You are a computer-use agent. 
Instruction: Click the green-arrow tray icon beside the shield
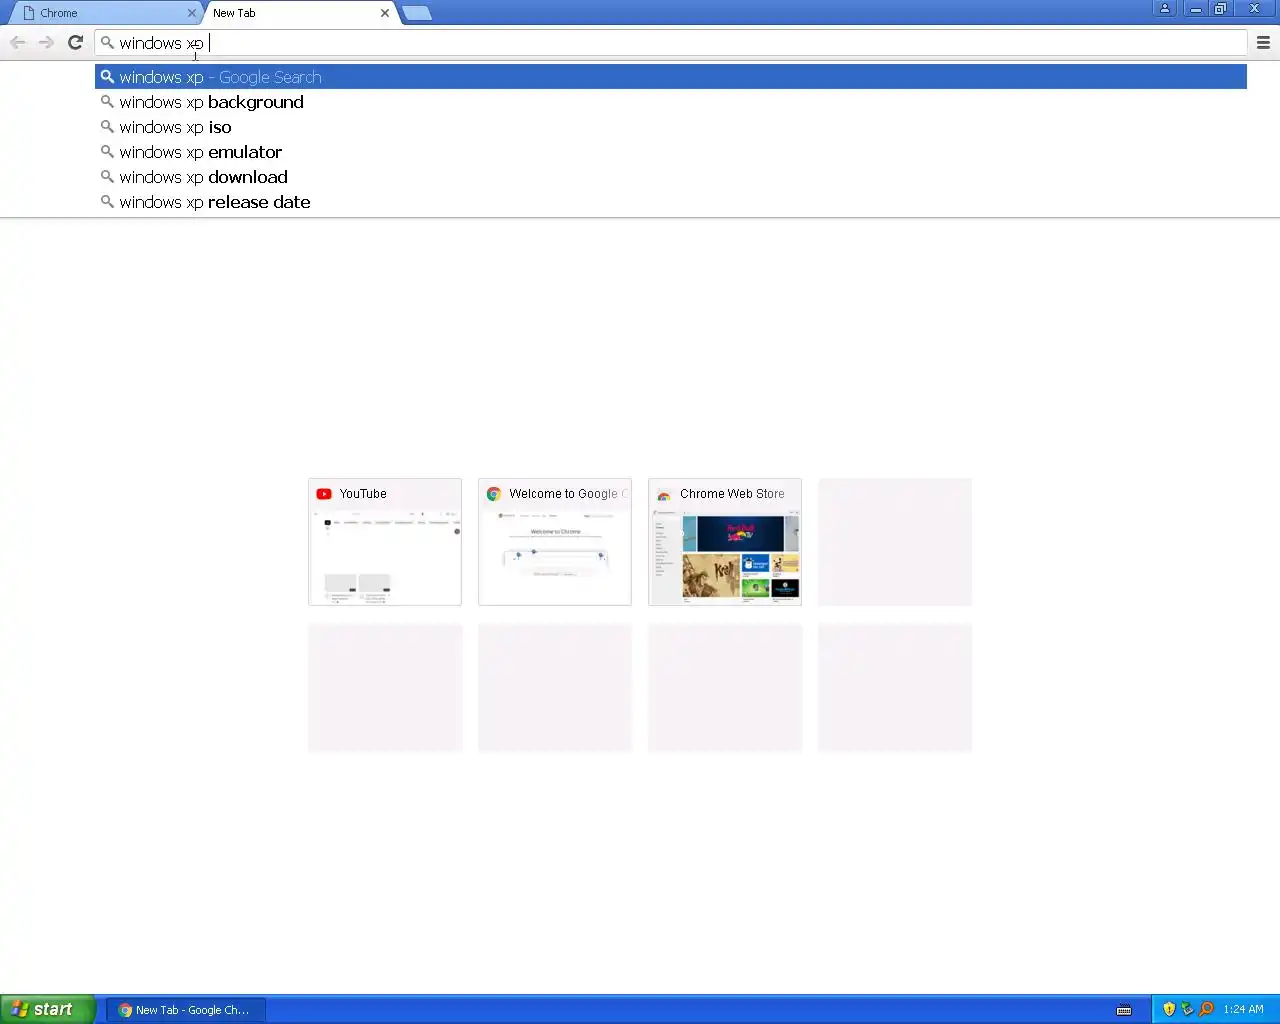click(x=1187, y=1009)
